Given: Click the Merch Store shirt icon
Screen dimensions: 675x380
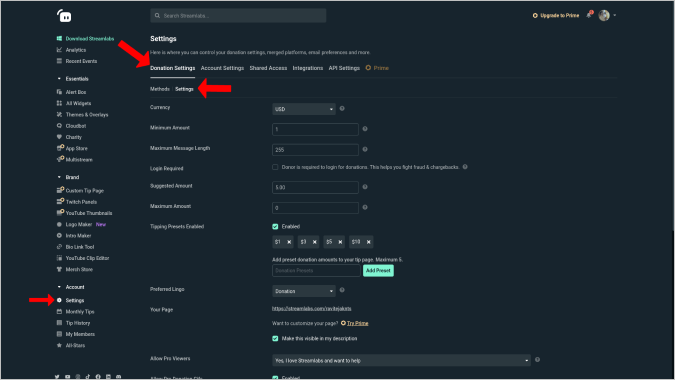Looking at the screenshot, I should 59,269.
